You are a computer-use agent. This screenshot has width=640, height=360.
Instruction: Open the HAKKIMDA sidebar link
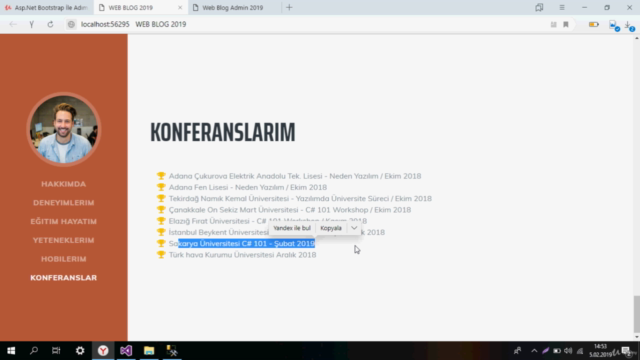[x=64, y=184]
